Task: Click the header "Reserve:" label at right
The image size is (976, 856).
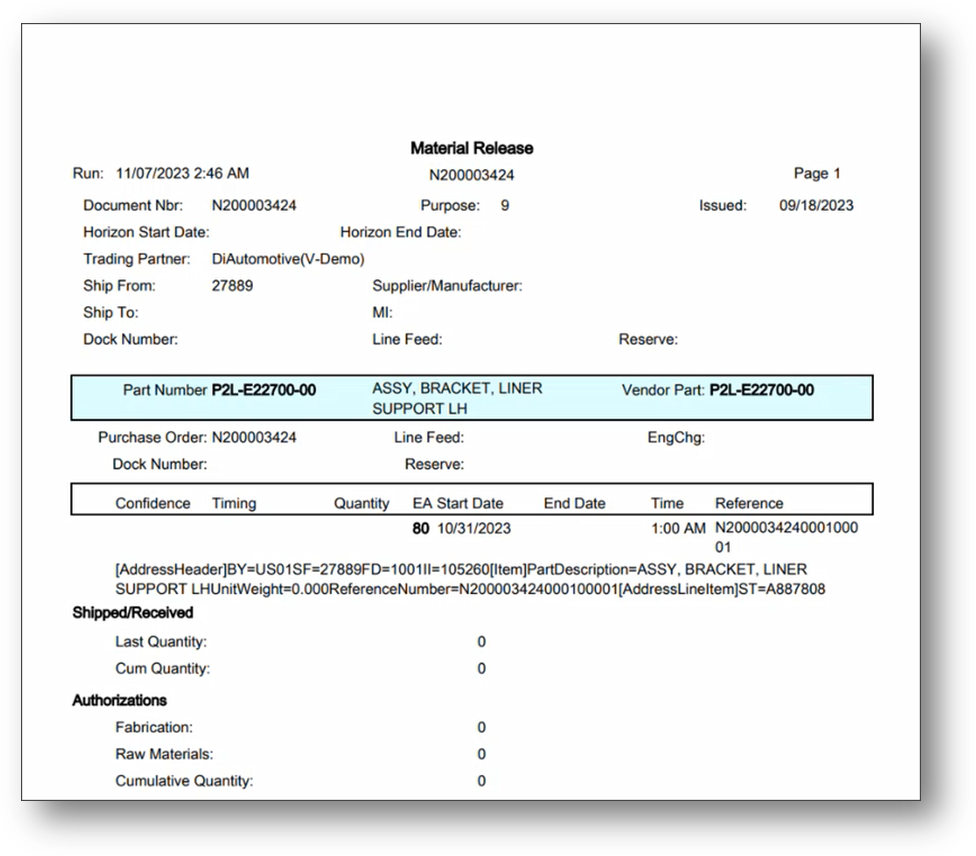Action: (648, 339)
